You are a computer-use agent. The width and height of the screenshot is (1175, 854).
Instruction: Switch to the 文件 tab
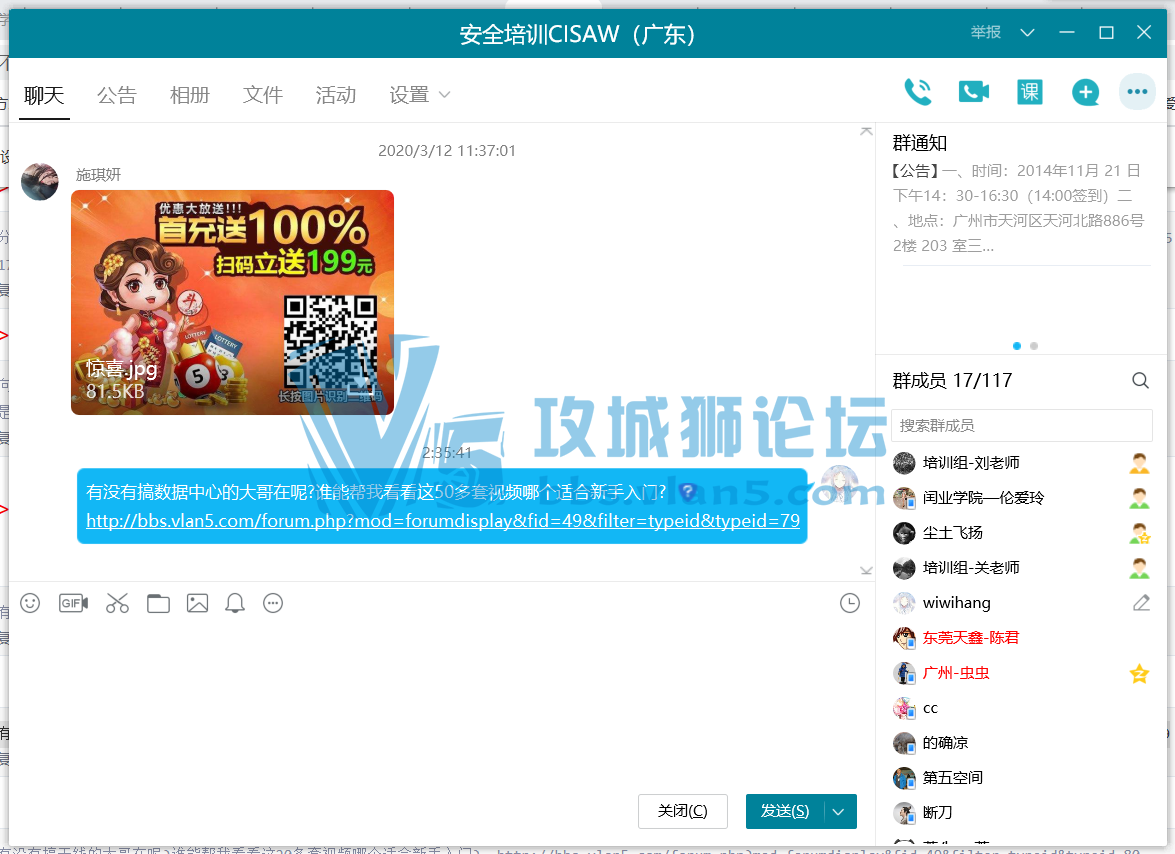262,95
